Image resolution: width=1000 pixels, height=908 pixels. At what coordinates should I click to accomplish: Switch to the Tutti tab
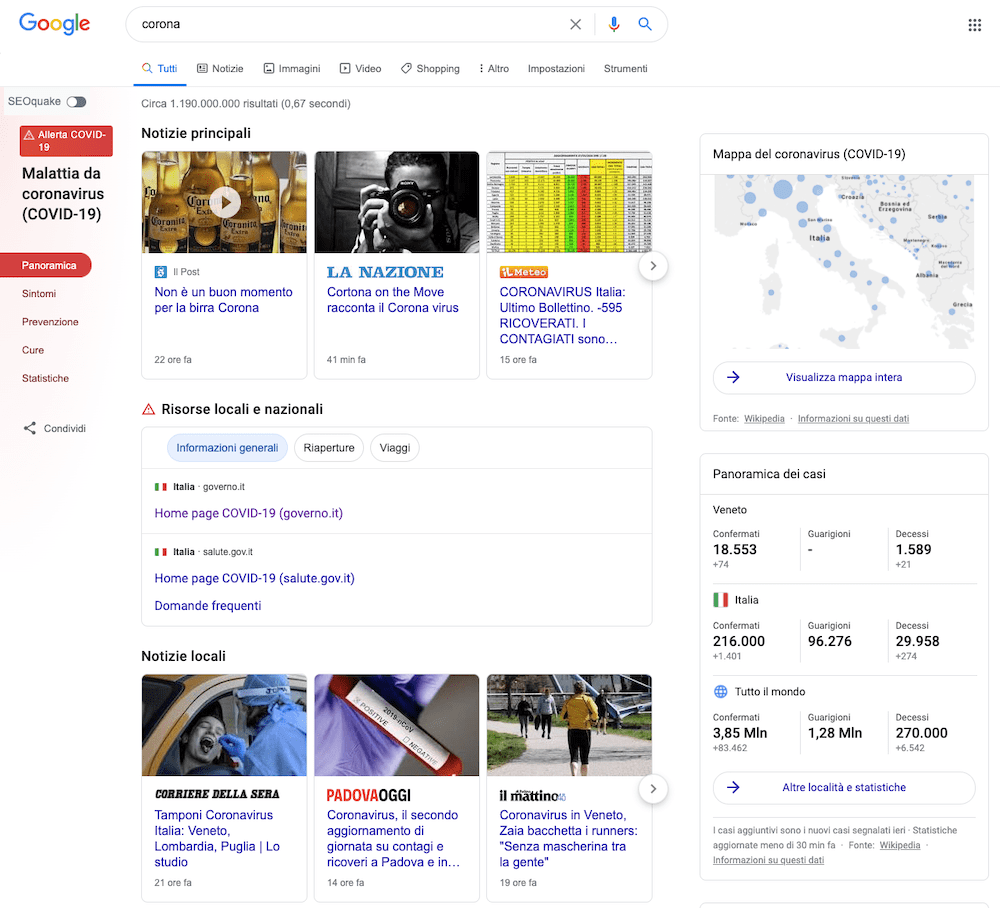[x=159, y=69]
